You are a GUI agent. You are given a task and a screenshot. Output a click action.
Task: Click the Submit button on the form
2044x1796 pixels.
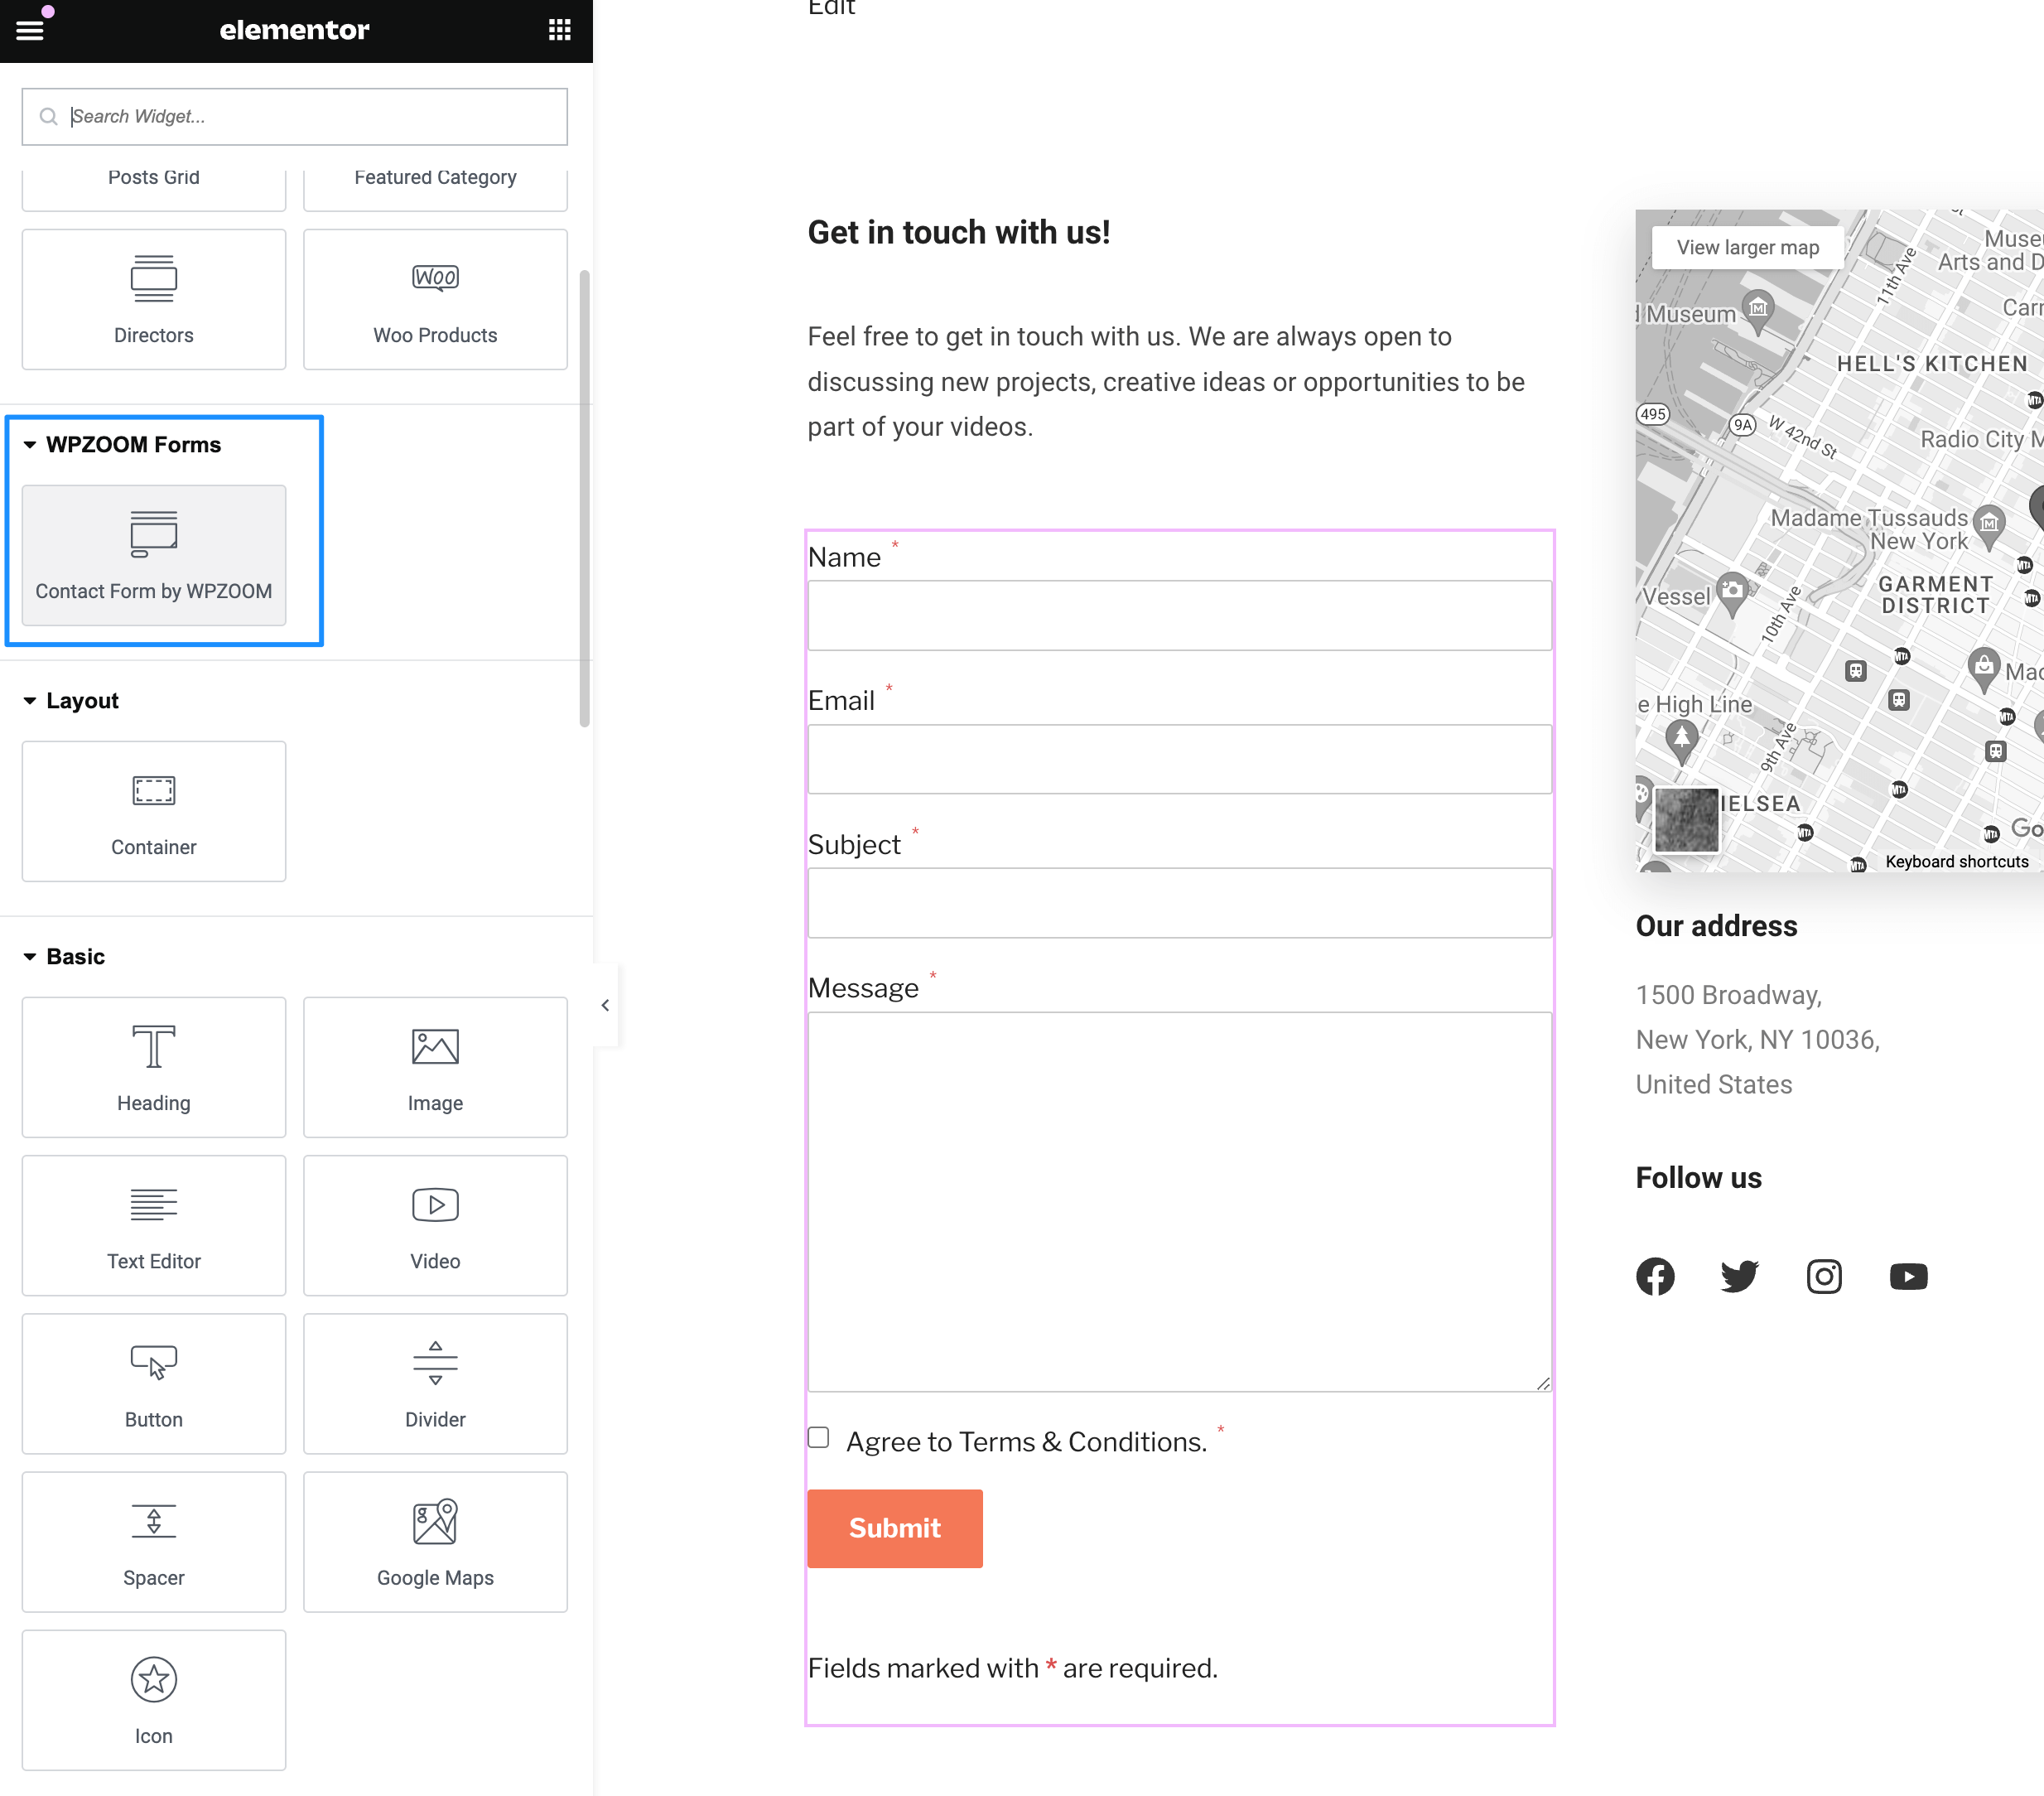coord(894,1528)
